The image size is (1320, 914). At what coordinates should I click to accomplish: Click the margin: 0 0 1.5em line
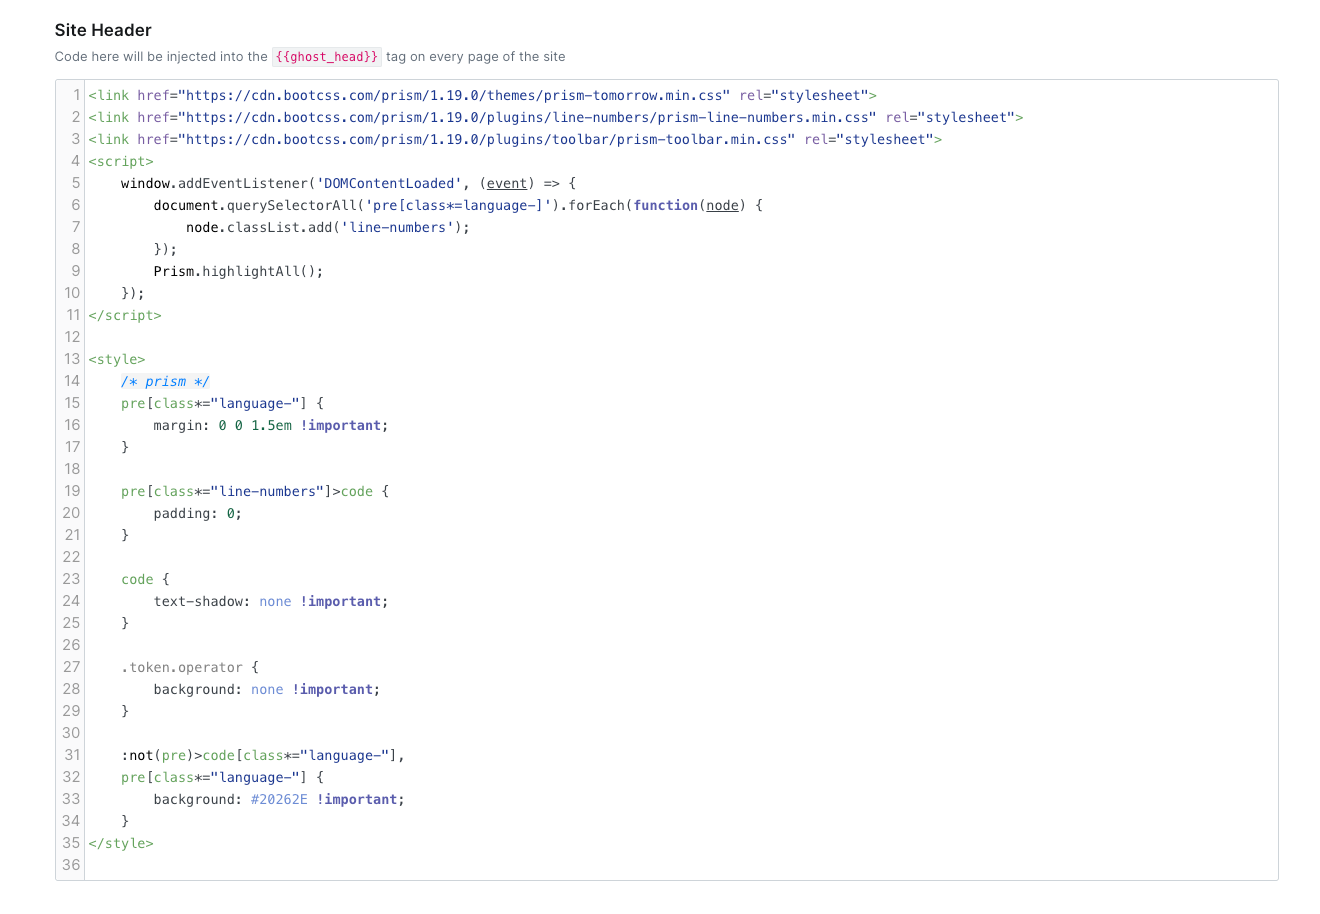[x=271, y=426]
